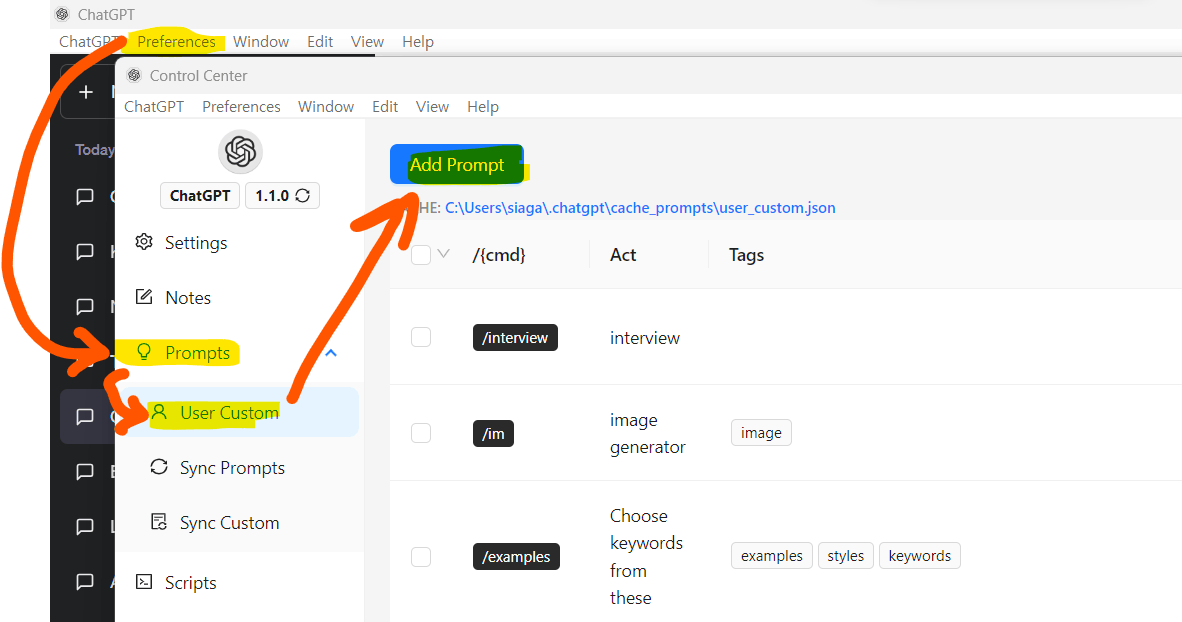Click the plus new chat icon in ChatGPT window

pyautogui.click(x=86, y=92)
